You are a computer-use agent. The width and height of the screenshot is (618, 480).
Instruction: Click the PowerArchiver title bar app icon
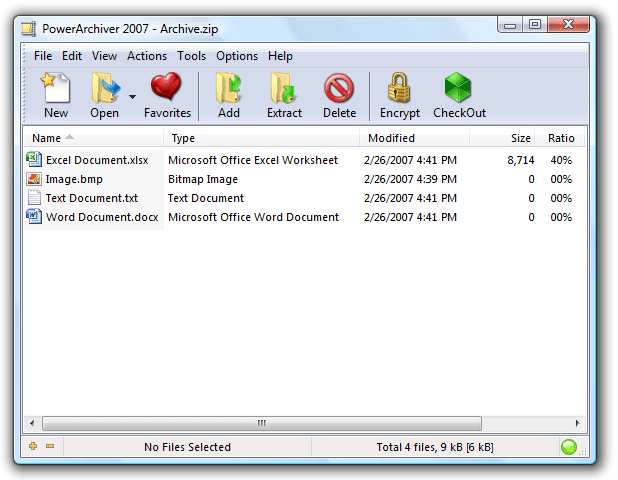click(29, 29)
